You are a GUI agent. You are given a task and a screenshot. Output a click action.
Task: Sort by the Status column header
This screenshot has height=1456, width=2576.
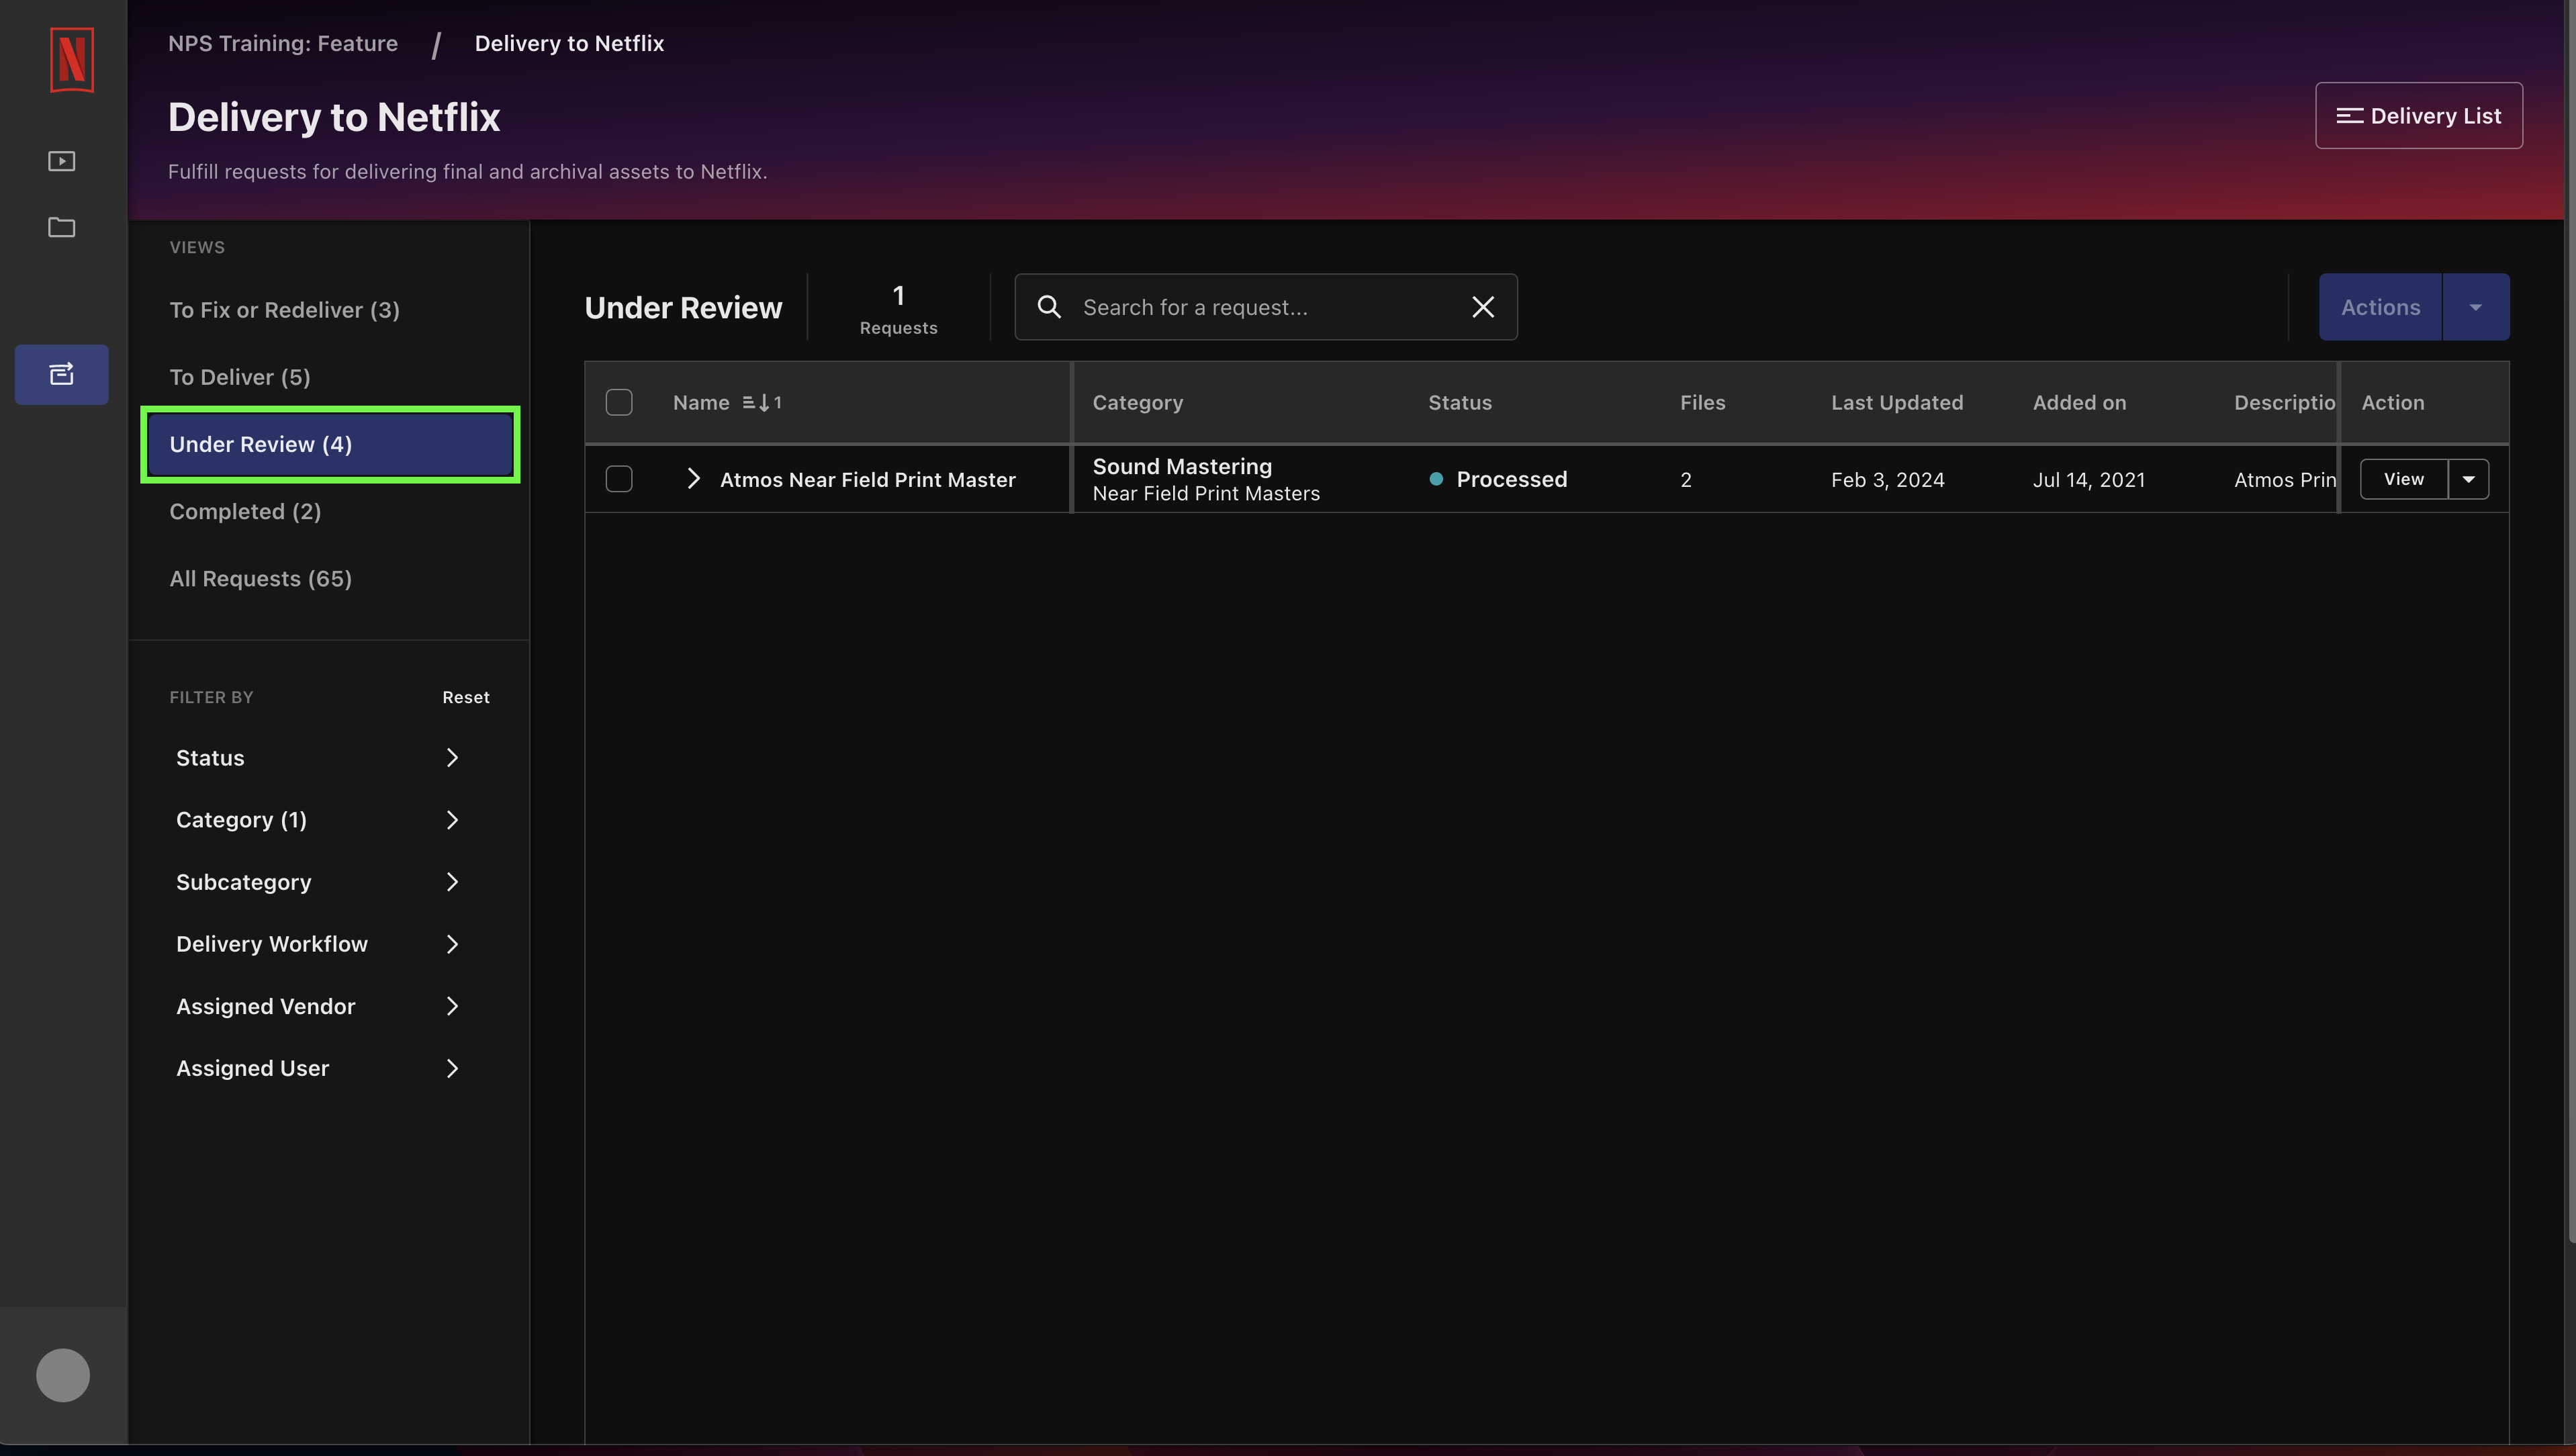click(1459, 402)
